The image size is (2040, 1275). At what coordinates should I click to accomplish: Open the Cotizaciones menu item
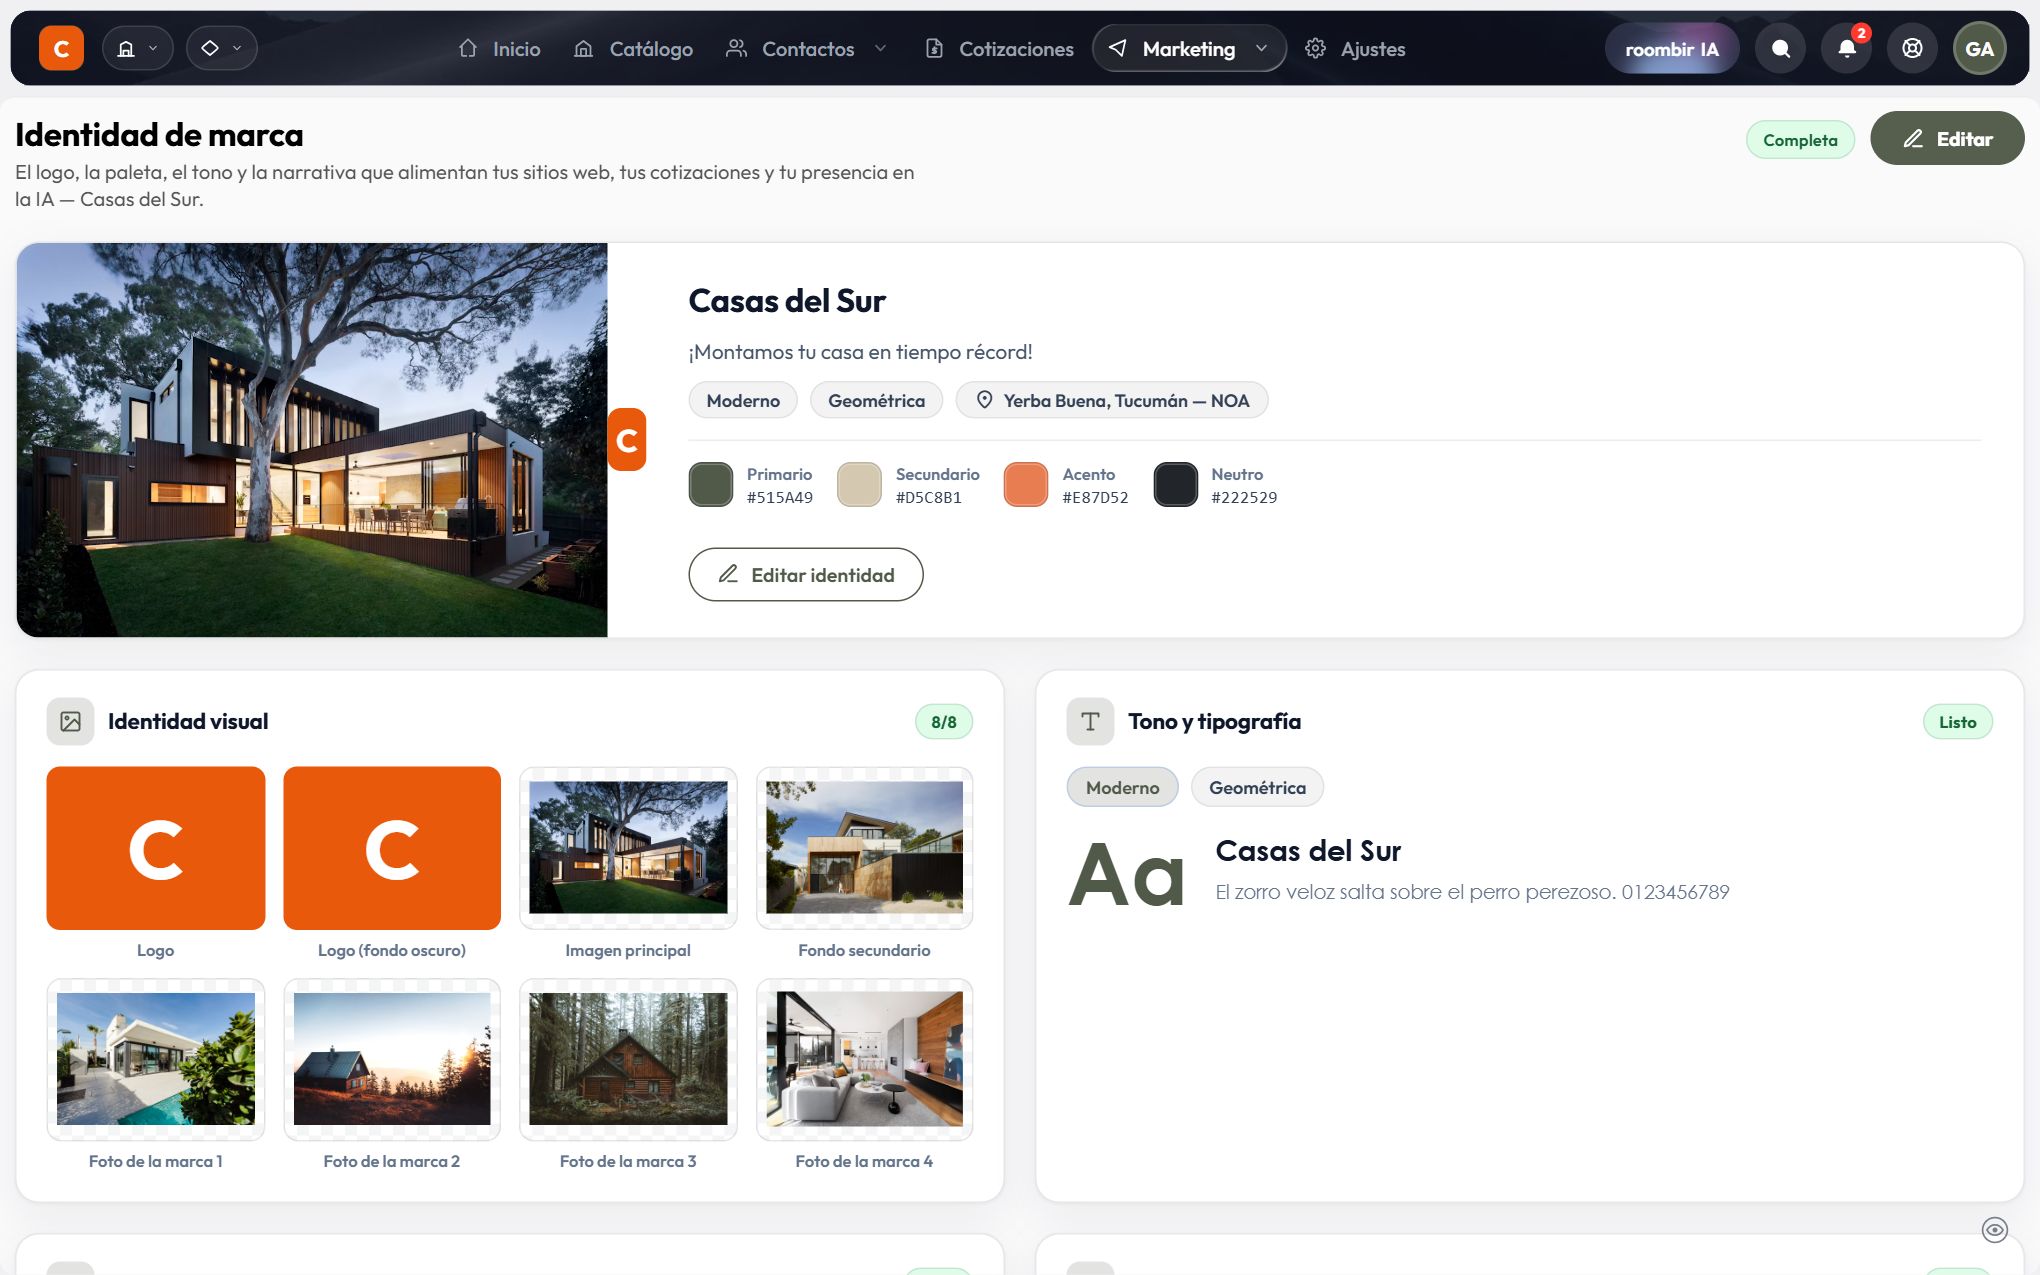pyautogui.click(x=999, y=48)
